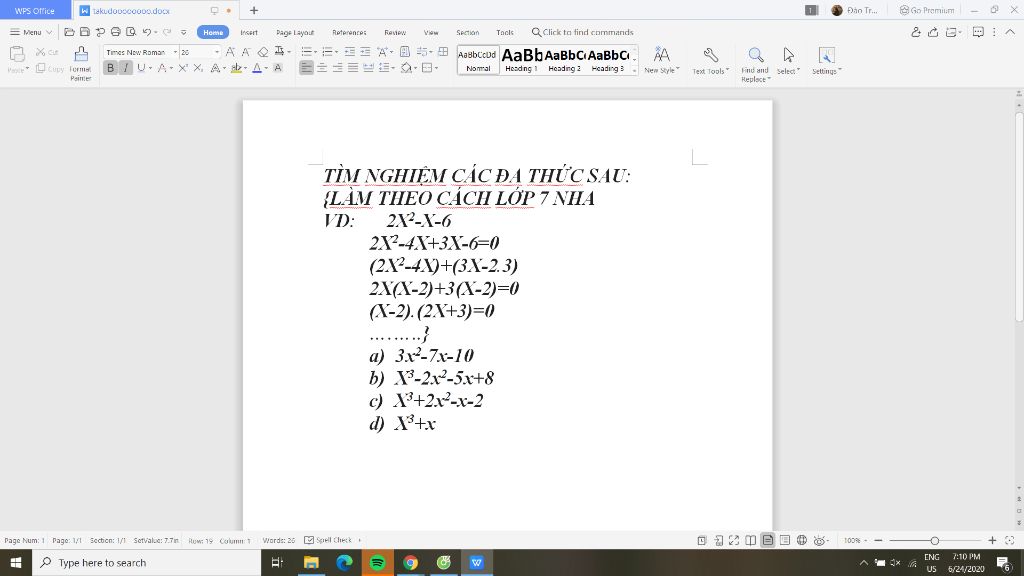Viewport: 1024px width, 576px height.
Task: Open the font size dropdown
Action: coord(217,52)
